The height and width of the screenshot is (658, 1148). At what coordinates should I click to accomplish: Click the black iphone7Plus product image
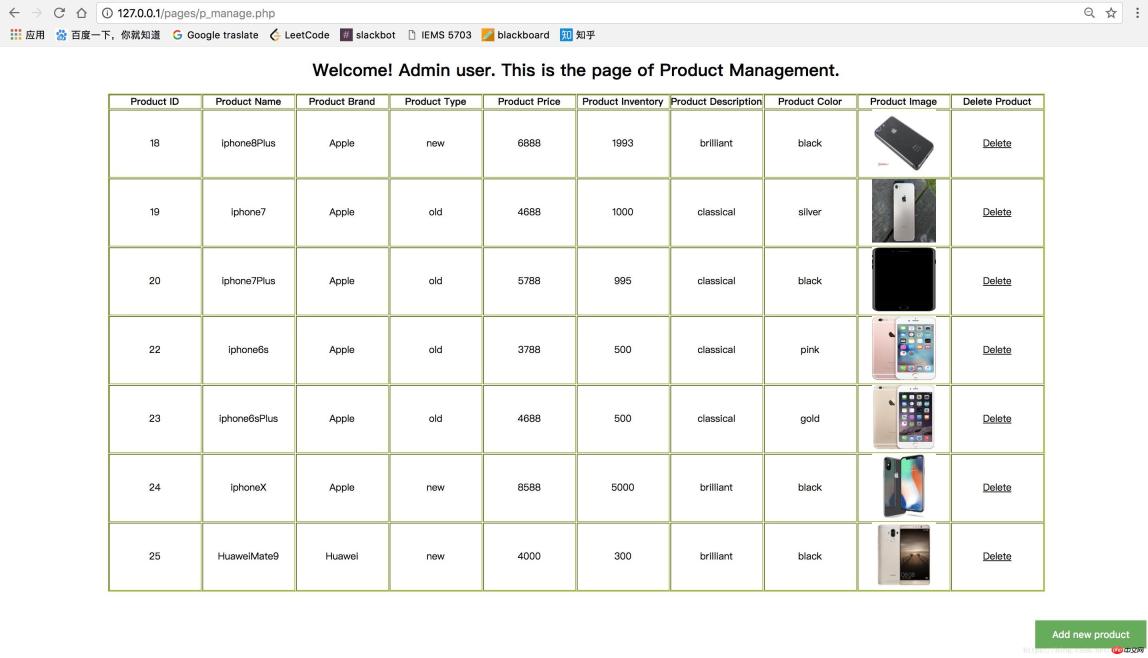click(x=903, y=280)
